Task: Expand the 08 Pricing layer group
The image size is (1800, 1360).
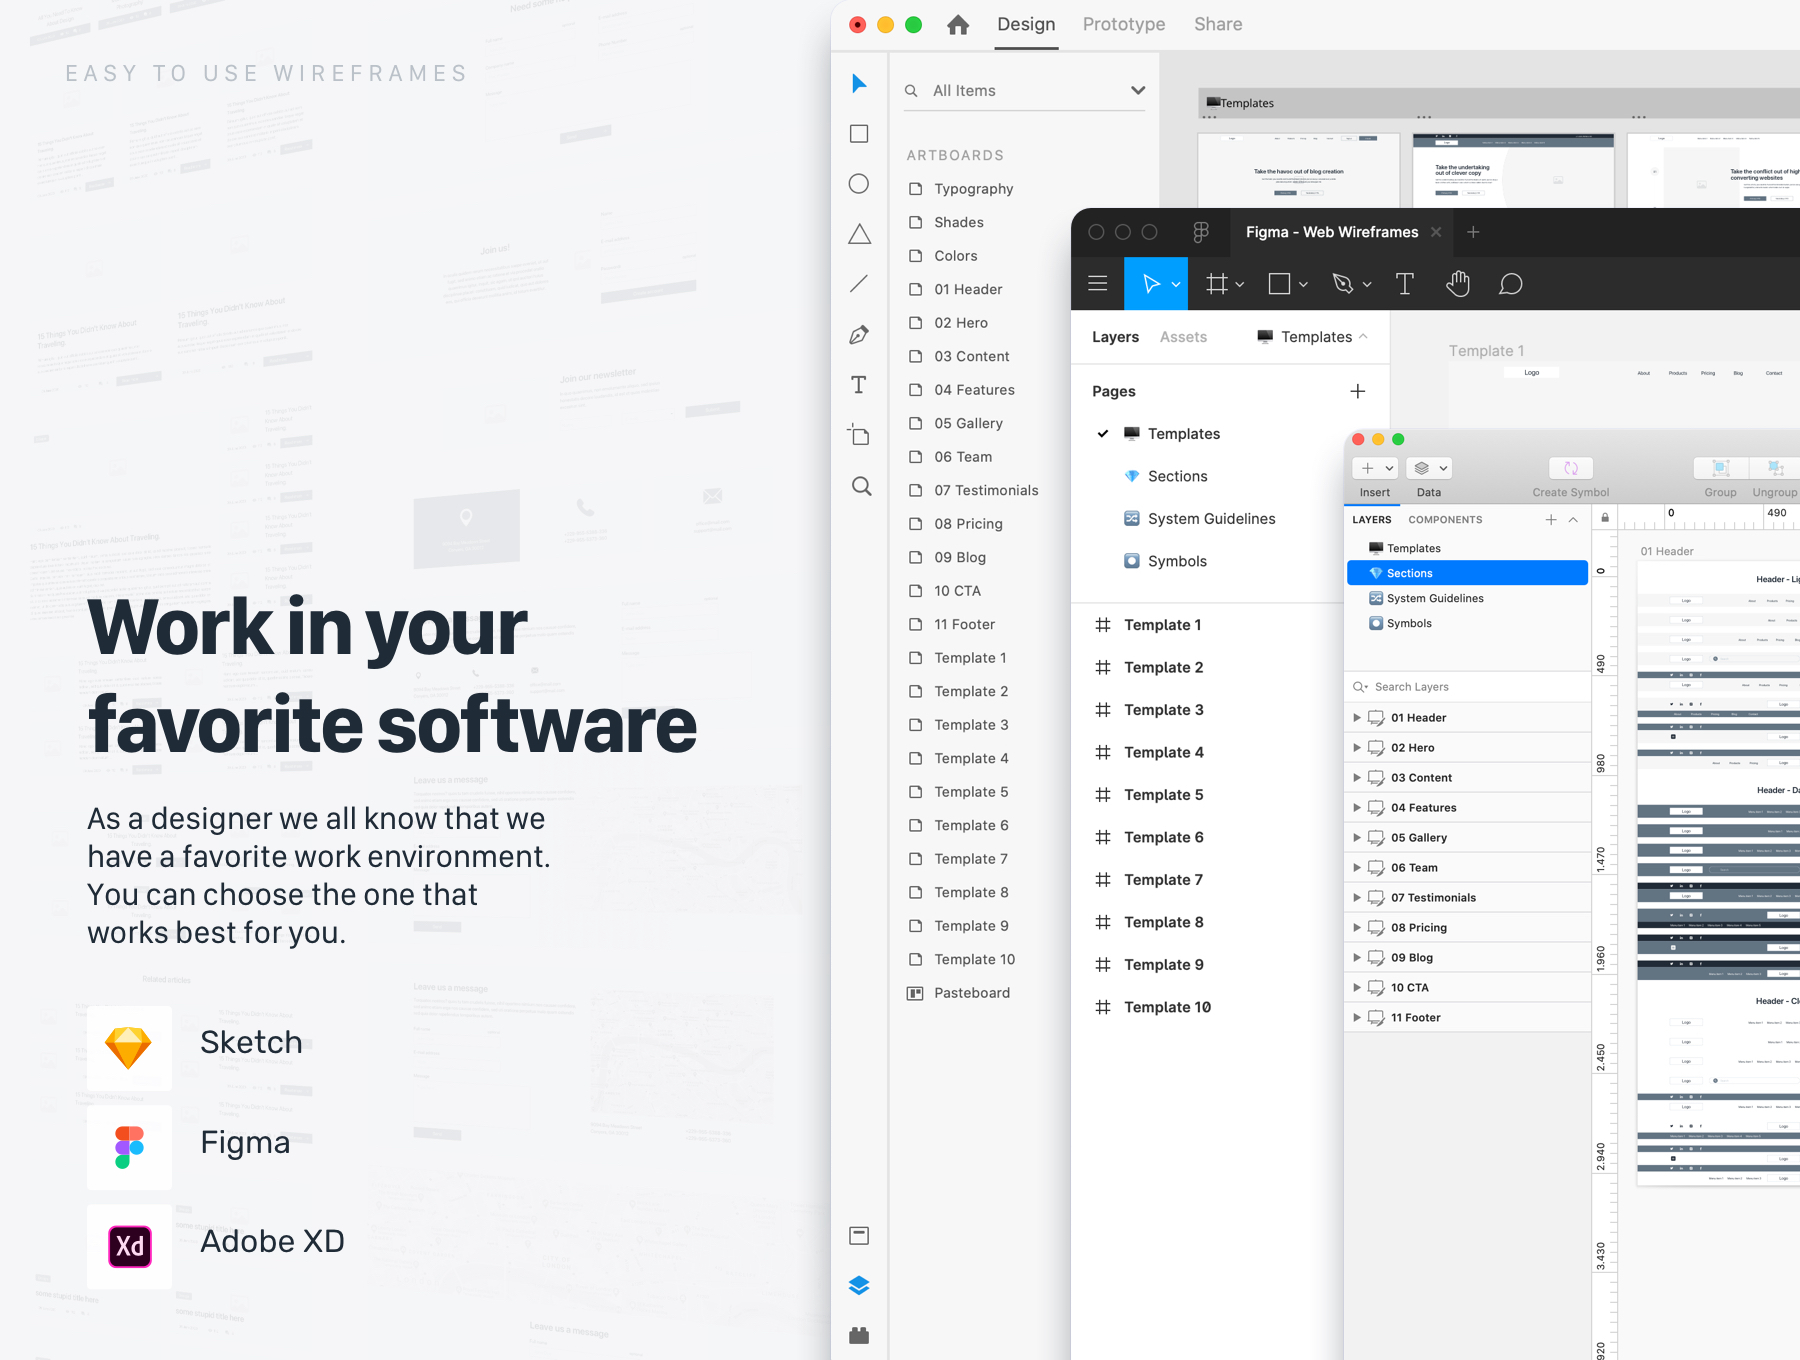Action: (1357, 928)
